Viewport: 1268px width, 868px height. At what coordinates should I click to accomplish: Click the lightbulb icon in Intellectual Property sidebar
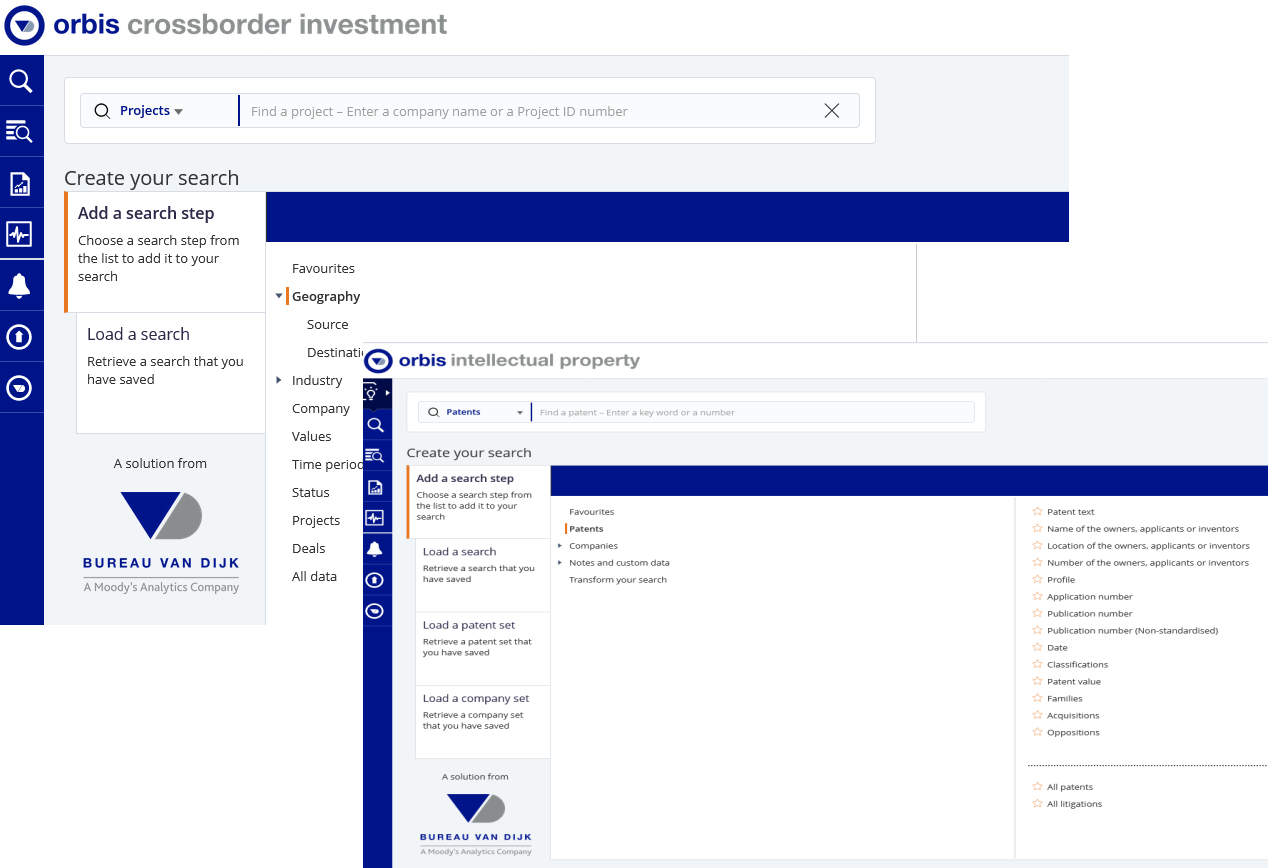tap(371, 392)
